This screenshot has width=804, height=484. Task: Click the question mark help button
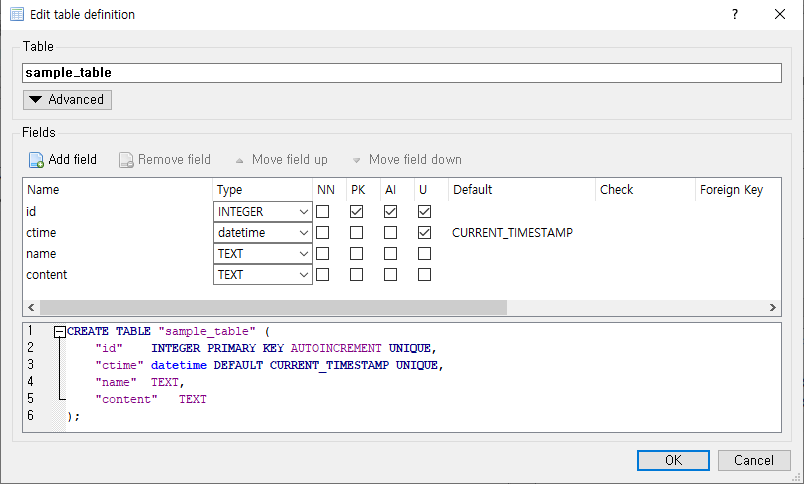(x=735, y=14)
